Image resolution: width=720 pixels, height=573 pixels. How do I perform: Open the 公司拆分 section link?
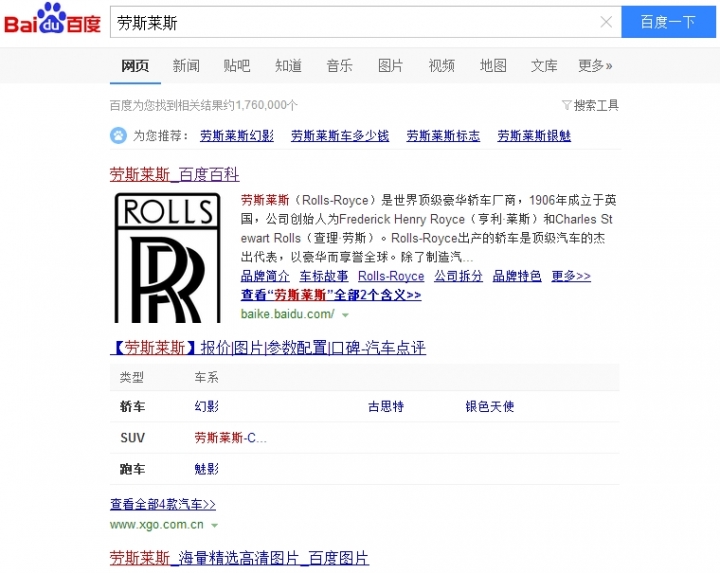(458, 276)
